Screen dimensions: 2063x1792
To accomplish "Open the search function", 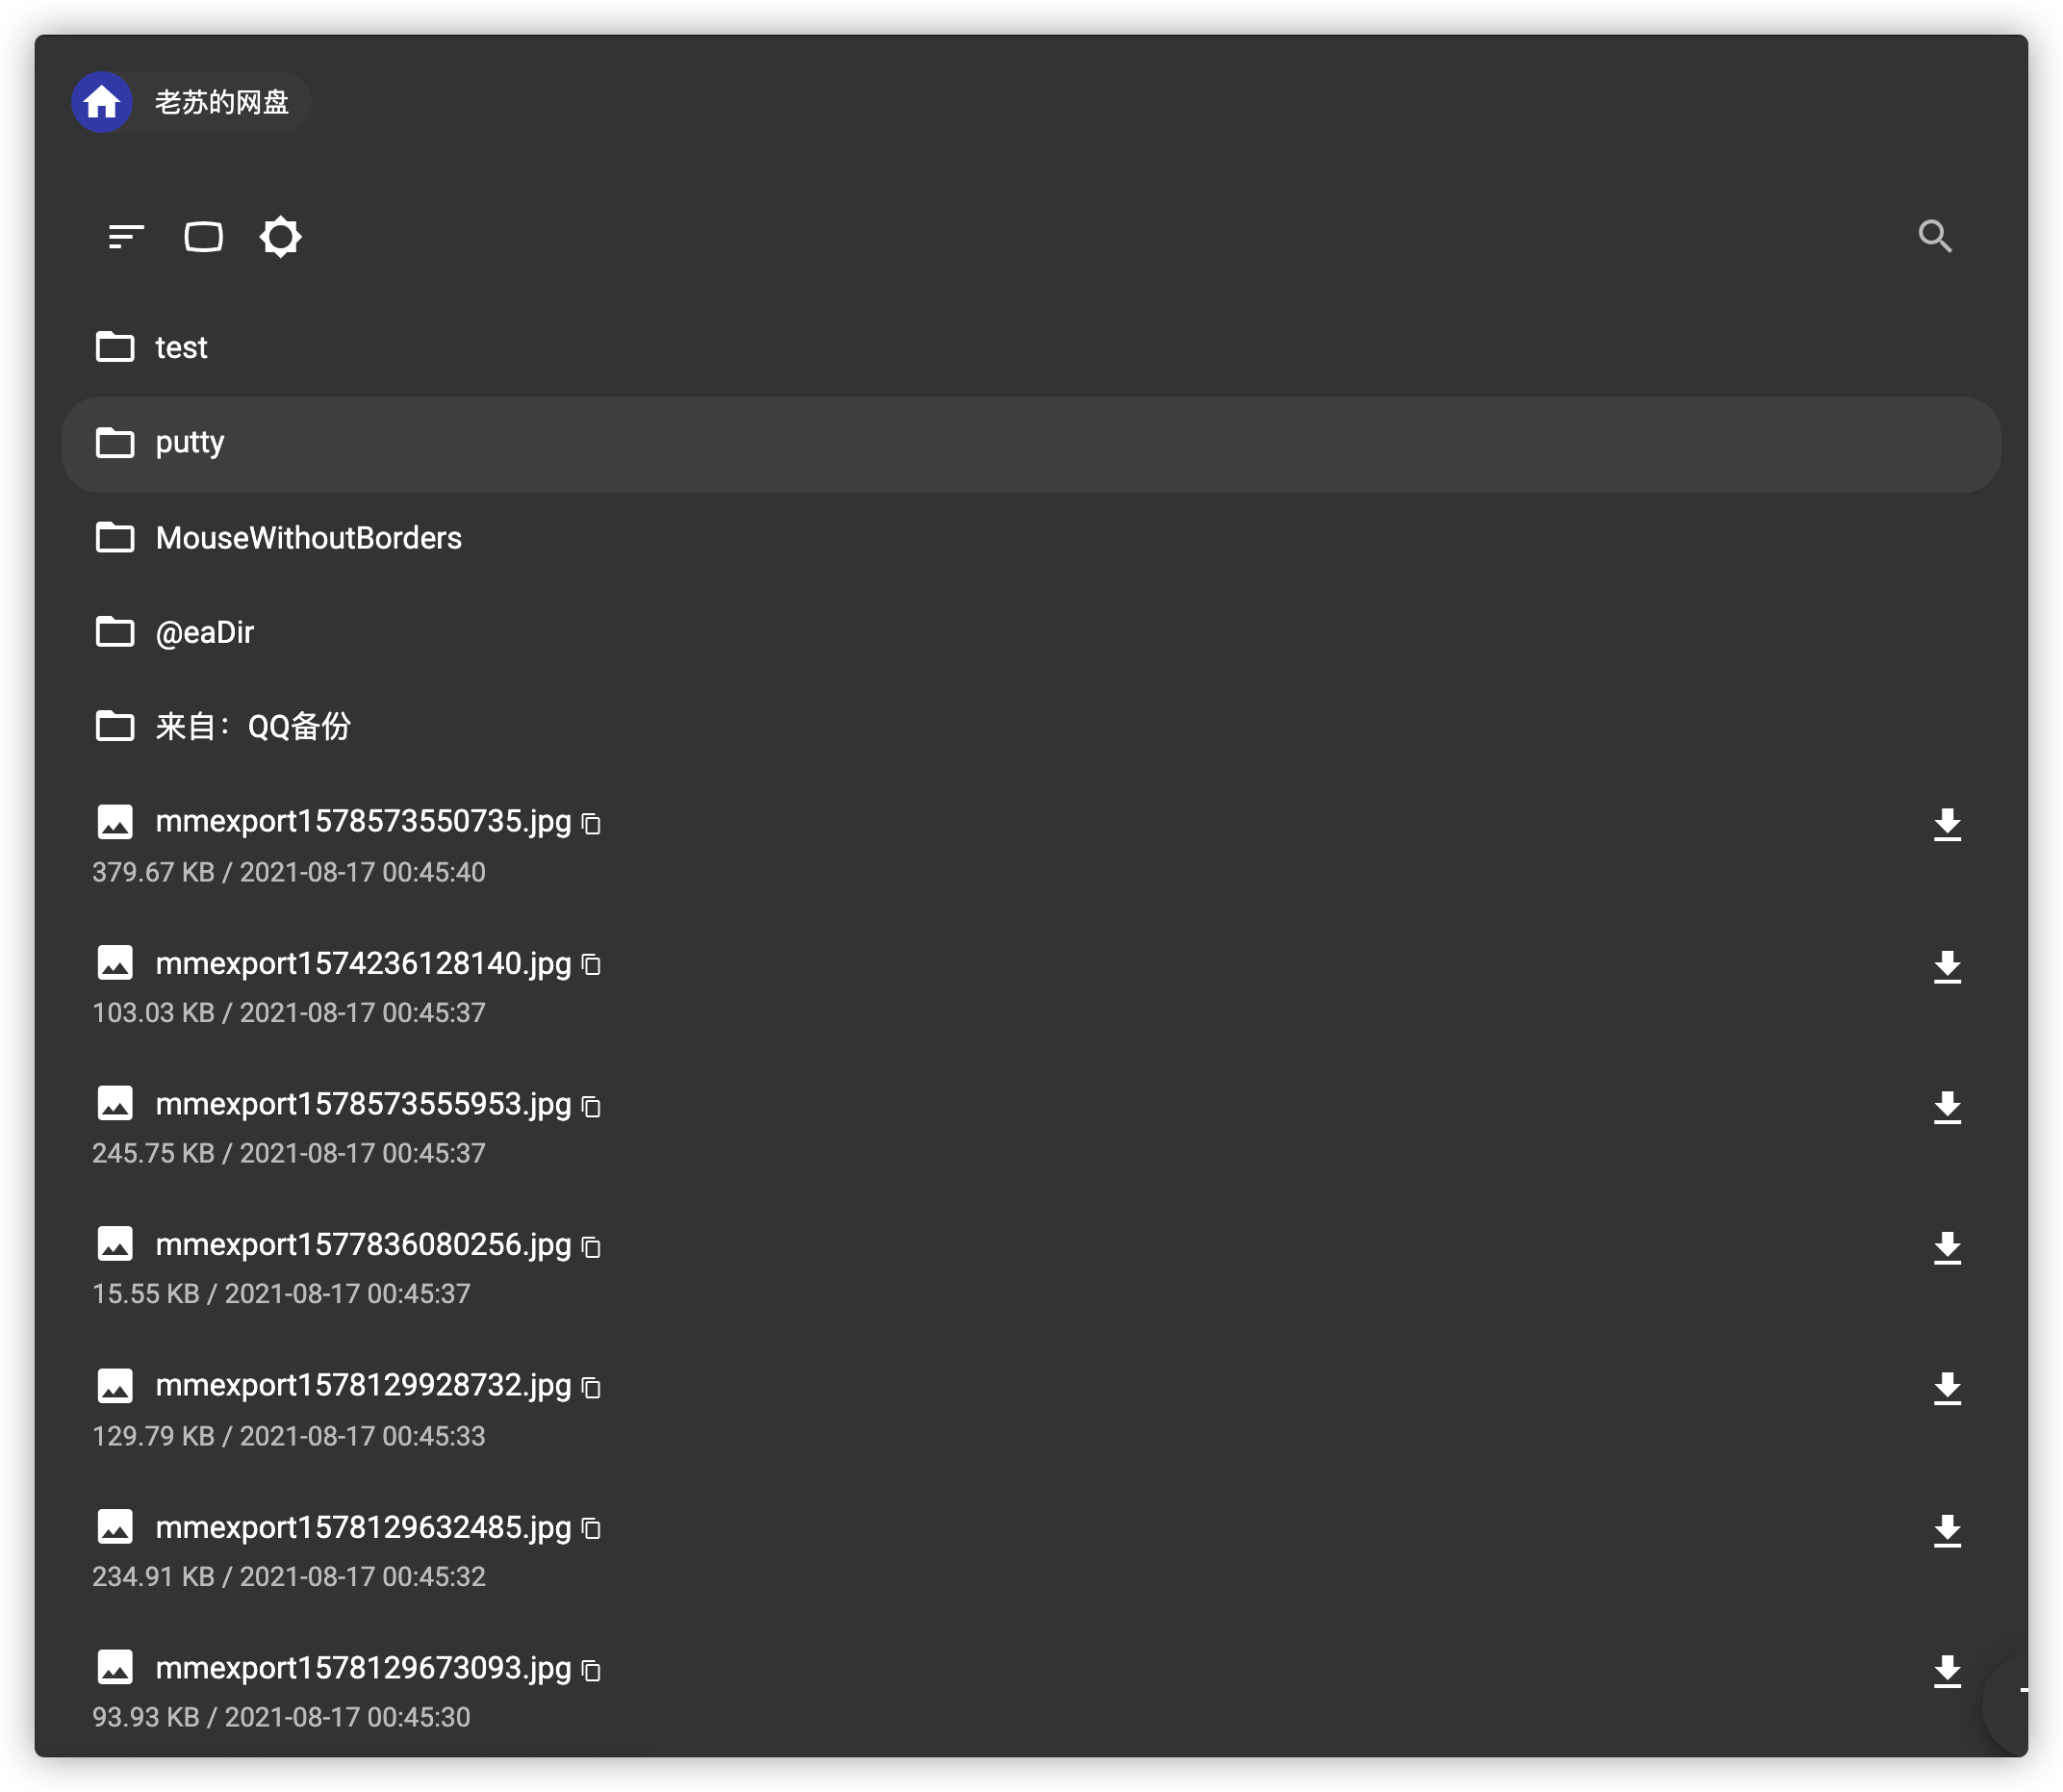I will pyautogui.click(x=1937, y=237).
